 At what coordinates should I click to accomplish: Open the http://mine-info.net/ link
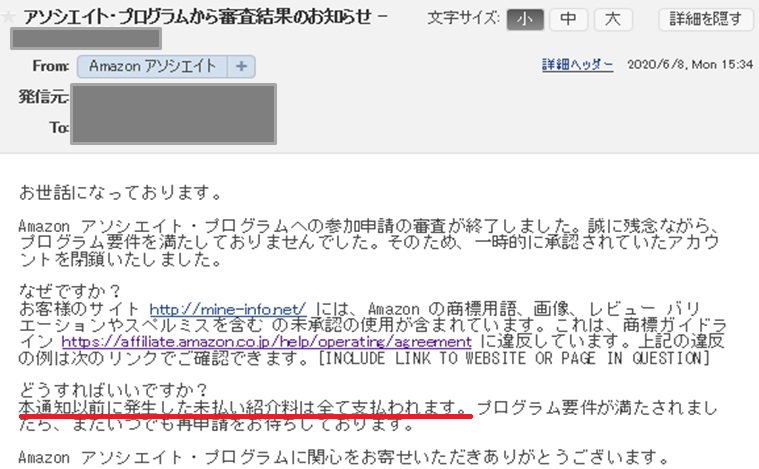click(x=228, y=309)
